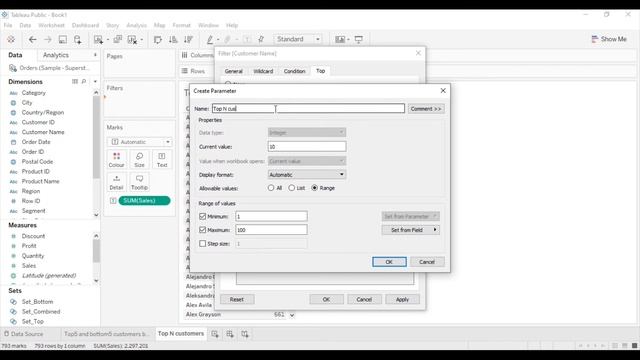Image resolution: width=640 pixels, height=360 pixels.
Task: Open the Data/Analytics pane dropdown arrow
Action: click(x=95, y=55)
